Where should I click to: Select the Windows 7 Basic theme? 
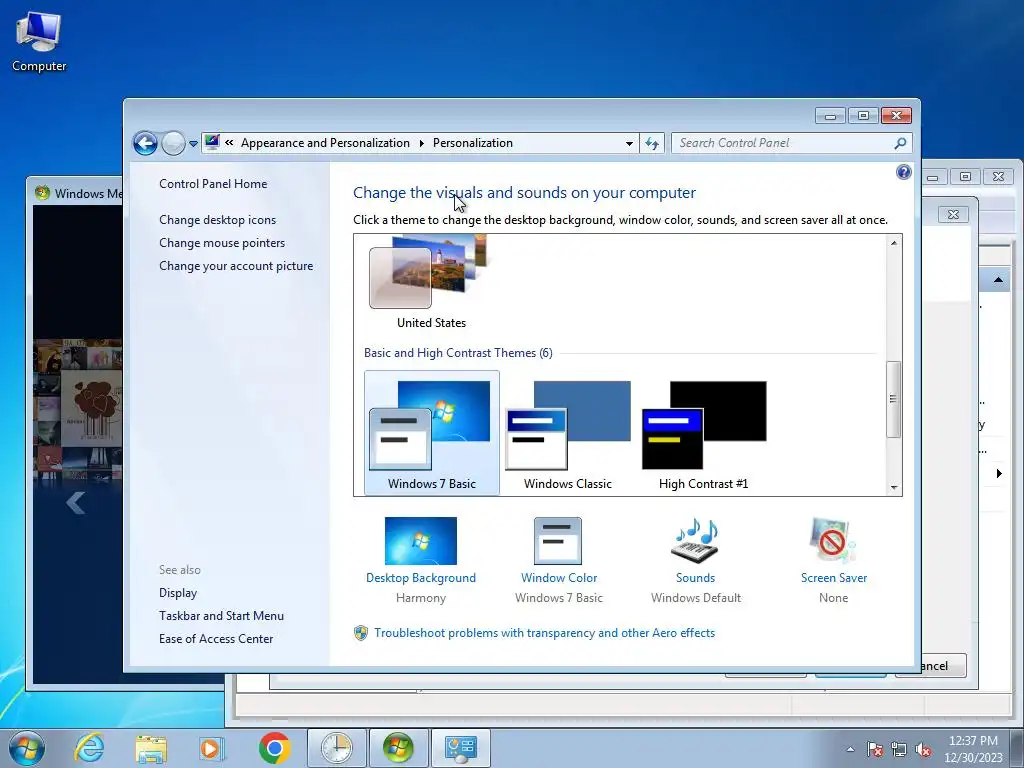coord(432,432)
